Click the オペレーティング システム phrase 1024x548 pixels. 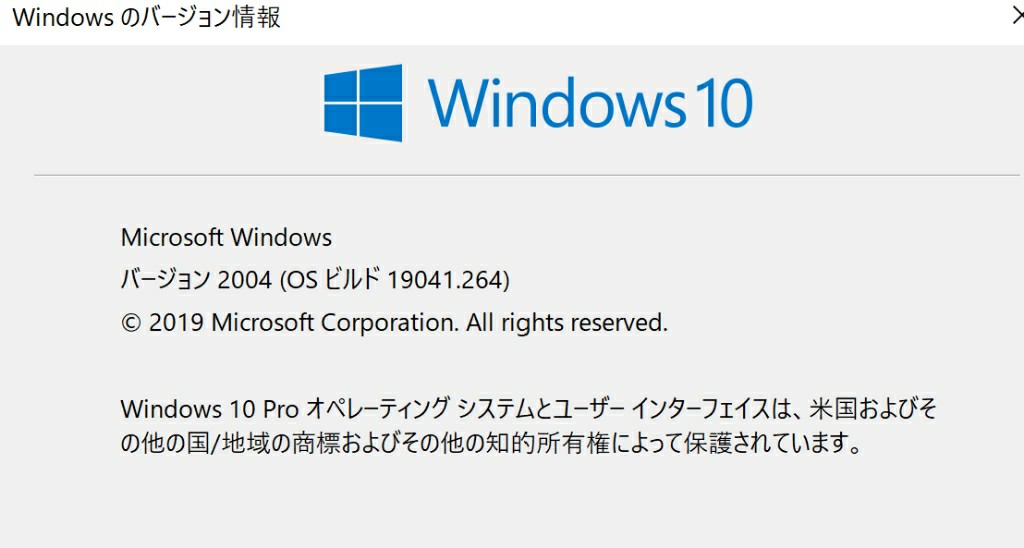pyautogui.click(x=421, y=409)
